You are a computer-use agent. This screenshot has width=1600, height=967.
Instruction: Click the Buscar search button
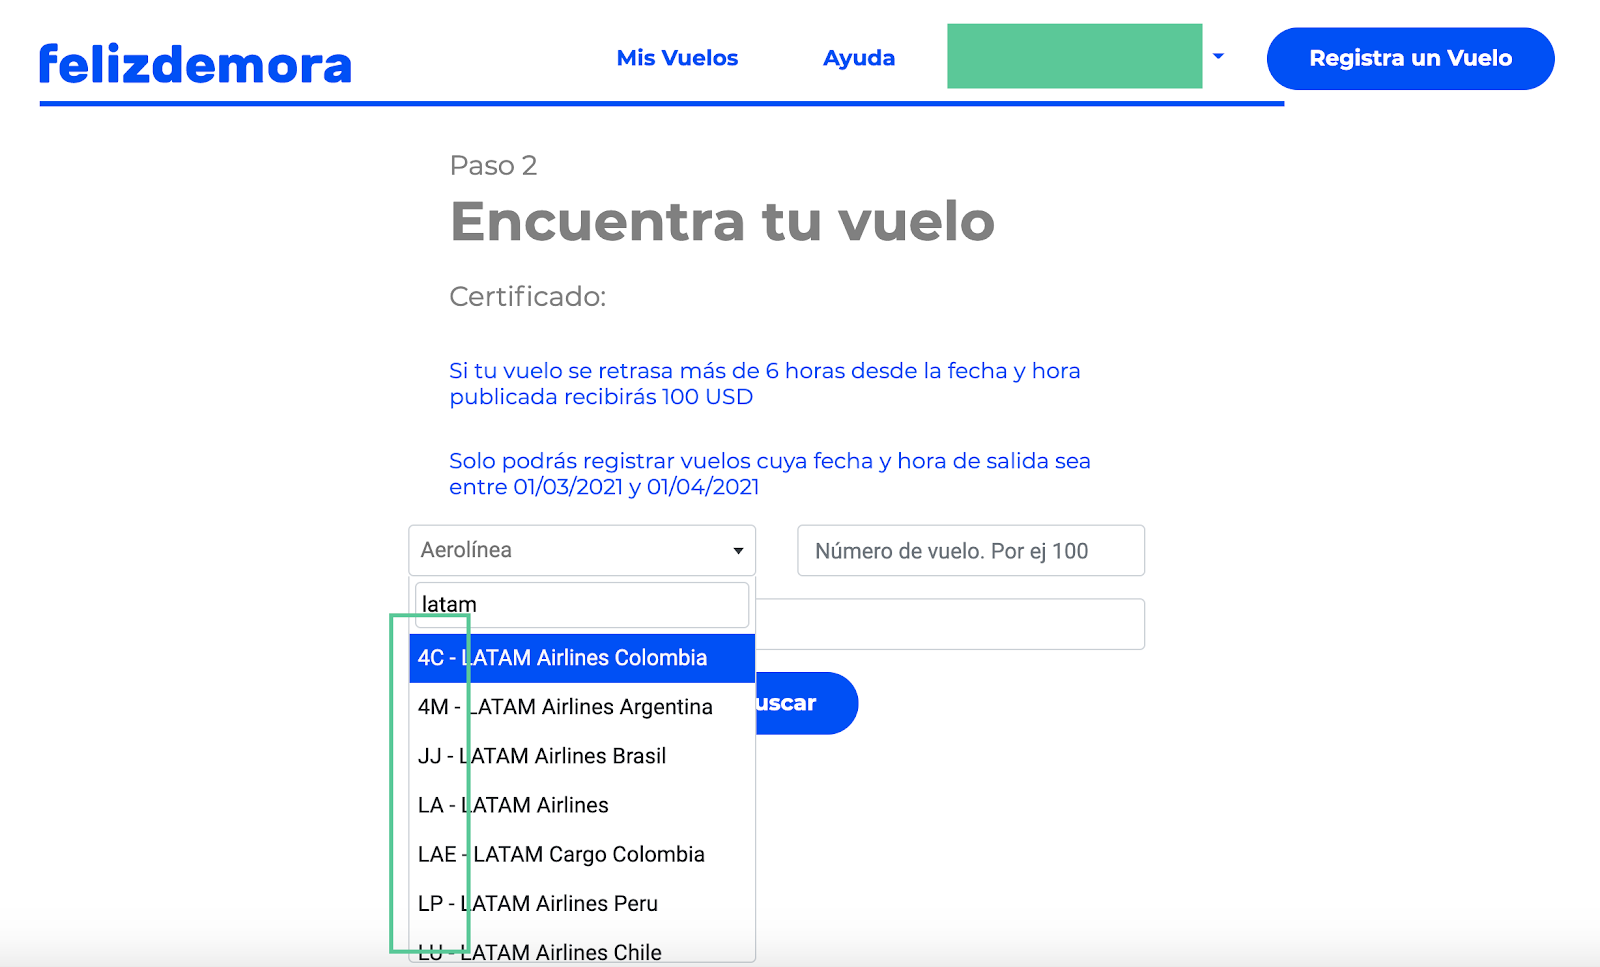pyautogui.click(x=806, y=703)
